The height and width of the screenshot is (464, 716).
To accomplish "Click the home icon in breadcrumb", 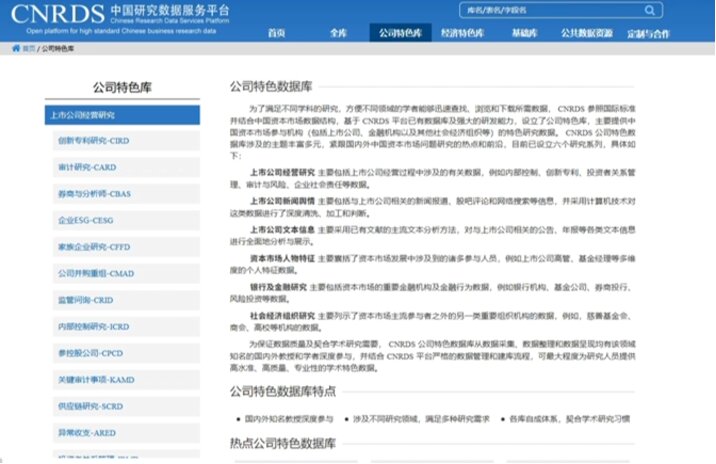I will [16, 48].
